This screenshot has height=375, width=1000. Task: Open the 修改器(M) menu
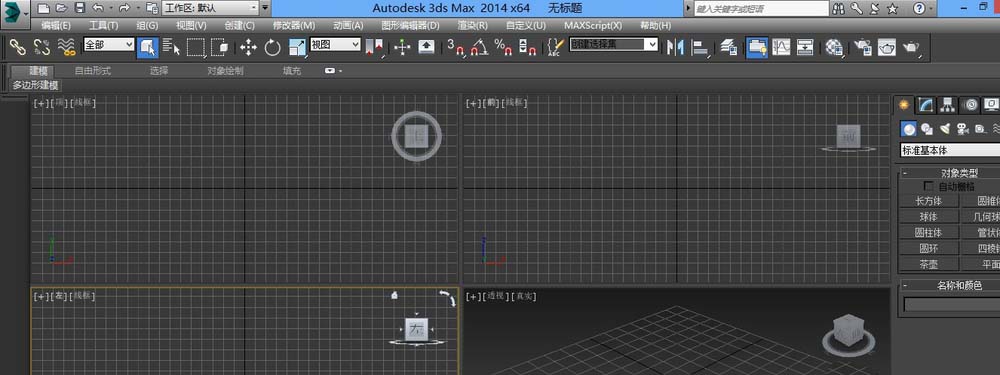coord(294,26)
